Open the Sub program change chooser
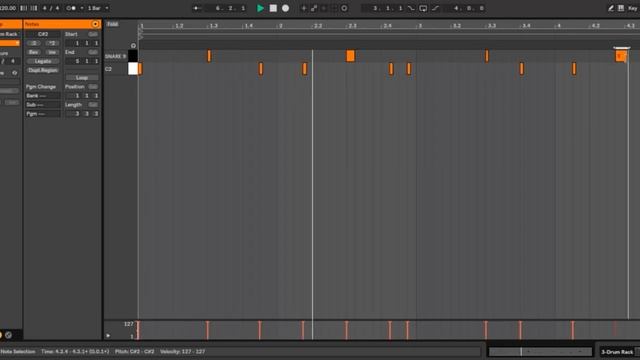 coord(43,105)
